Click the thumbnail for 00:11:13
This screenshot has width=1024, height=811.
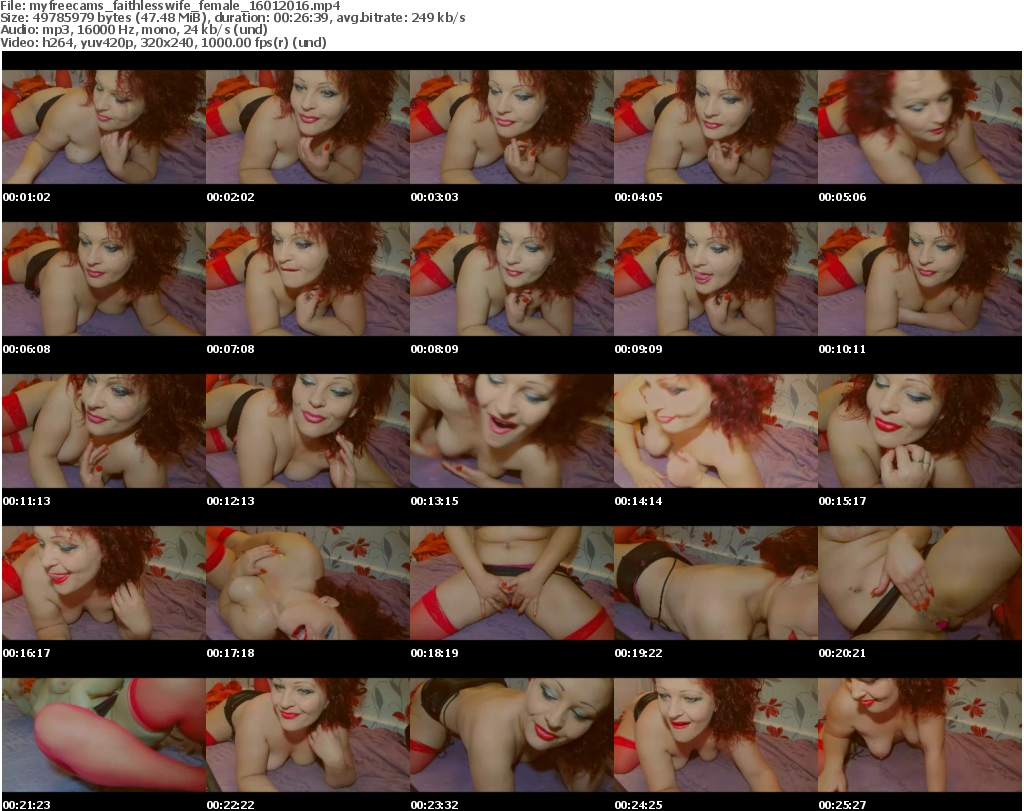[104, 431]
